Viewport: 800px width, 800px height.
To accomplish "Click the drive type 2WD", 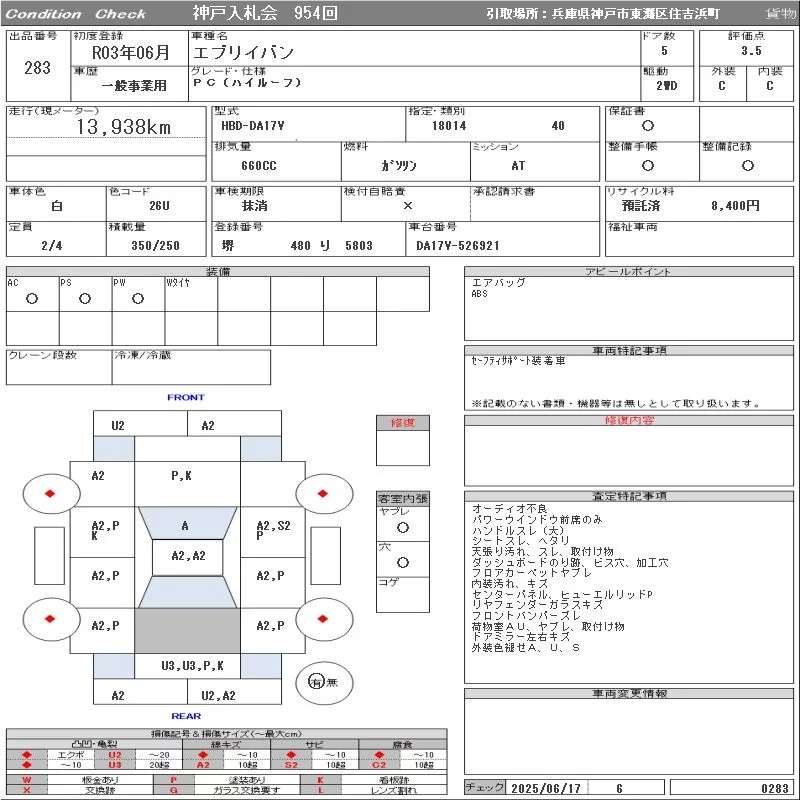I will tap(666, 85).
